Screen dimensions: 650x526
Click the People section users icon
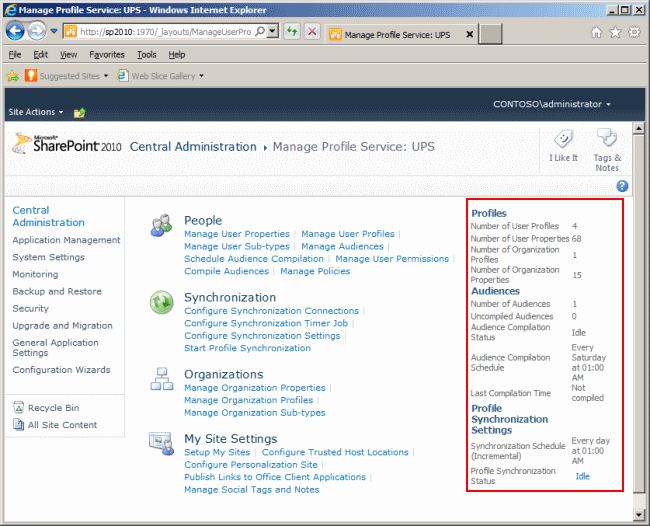161,225
